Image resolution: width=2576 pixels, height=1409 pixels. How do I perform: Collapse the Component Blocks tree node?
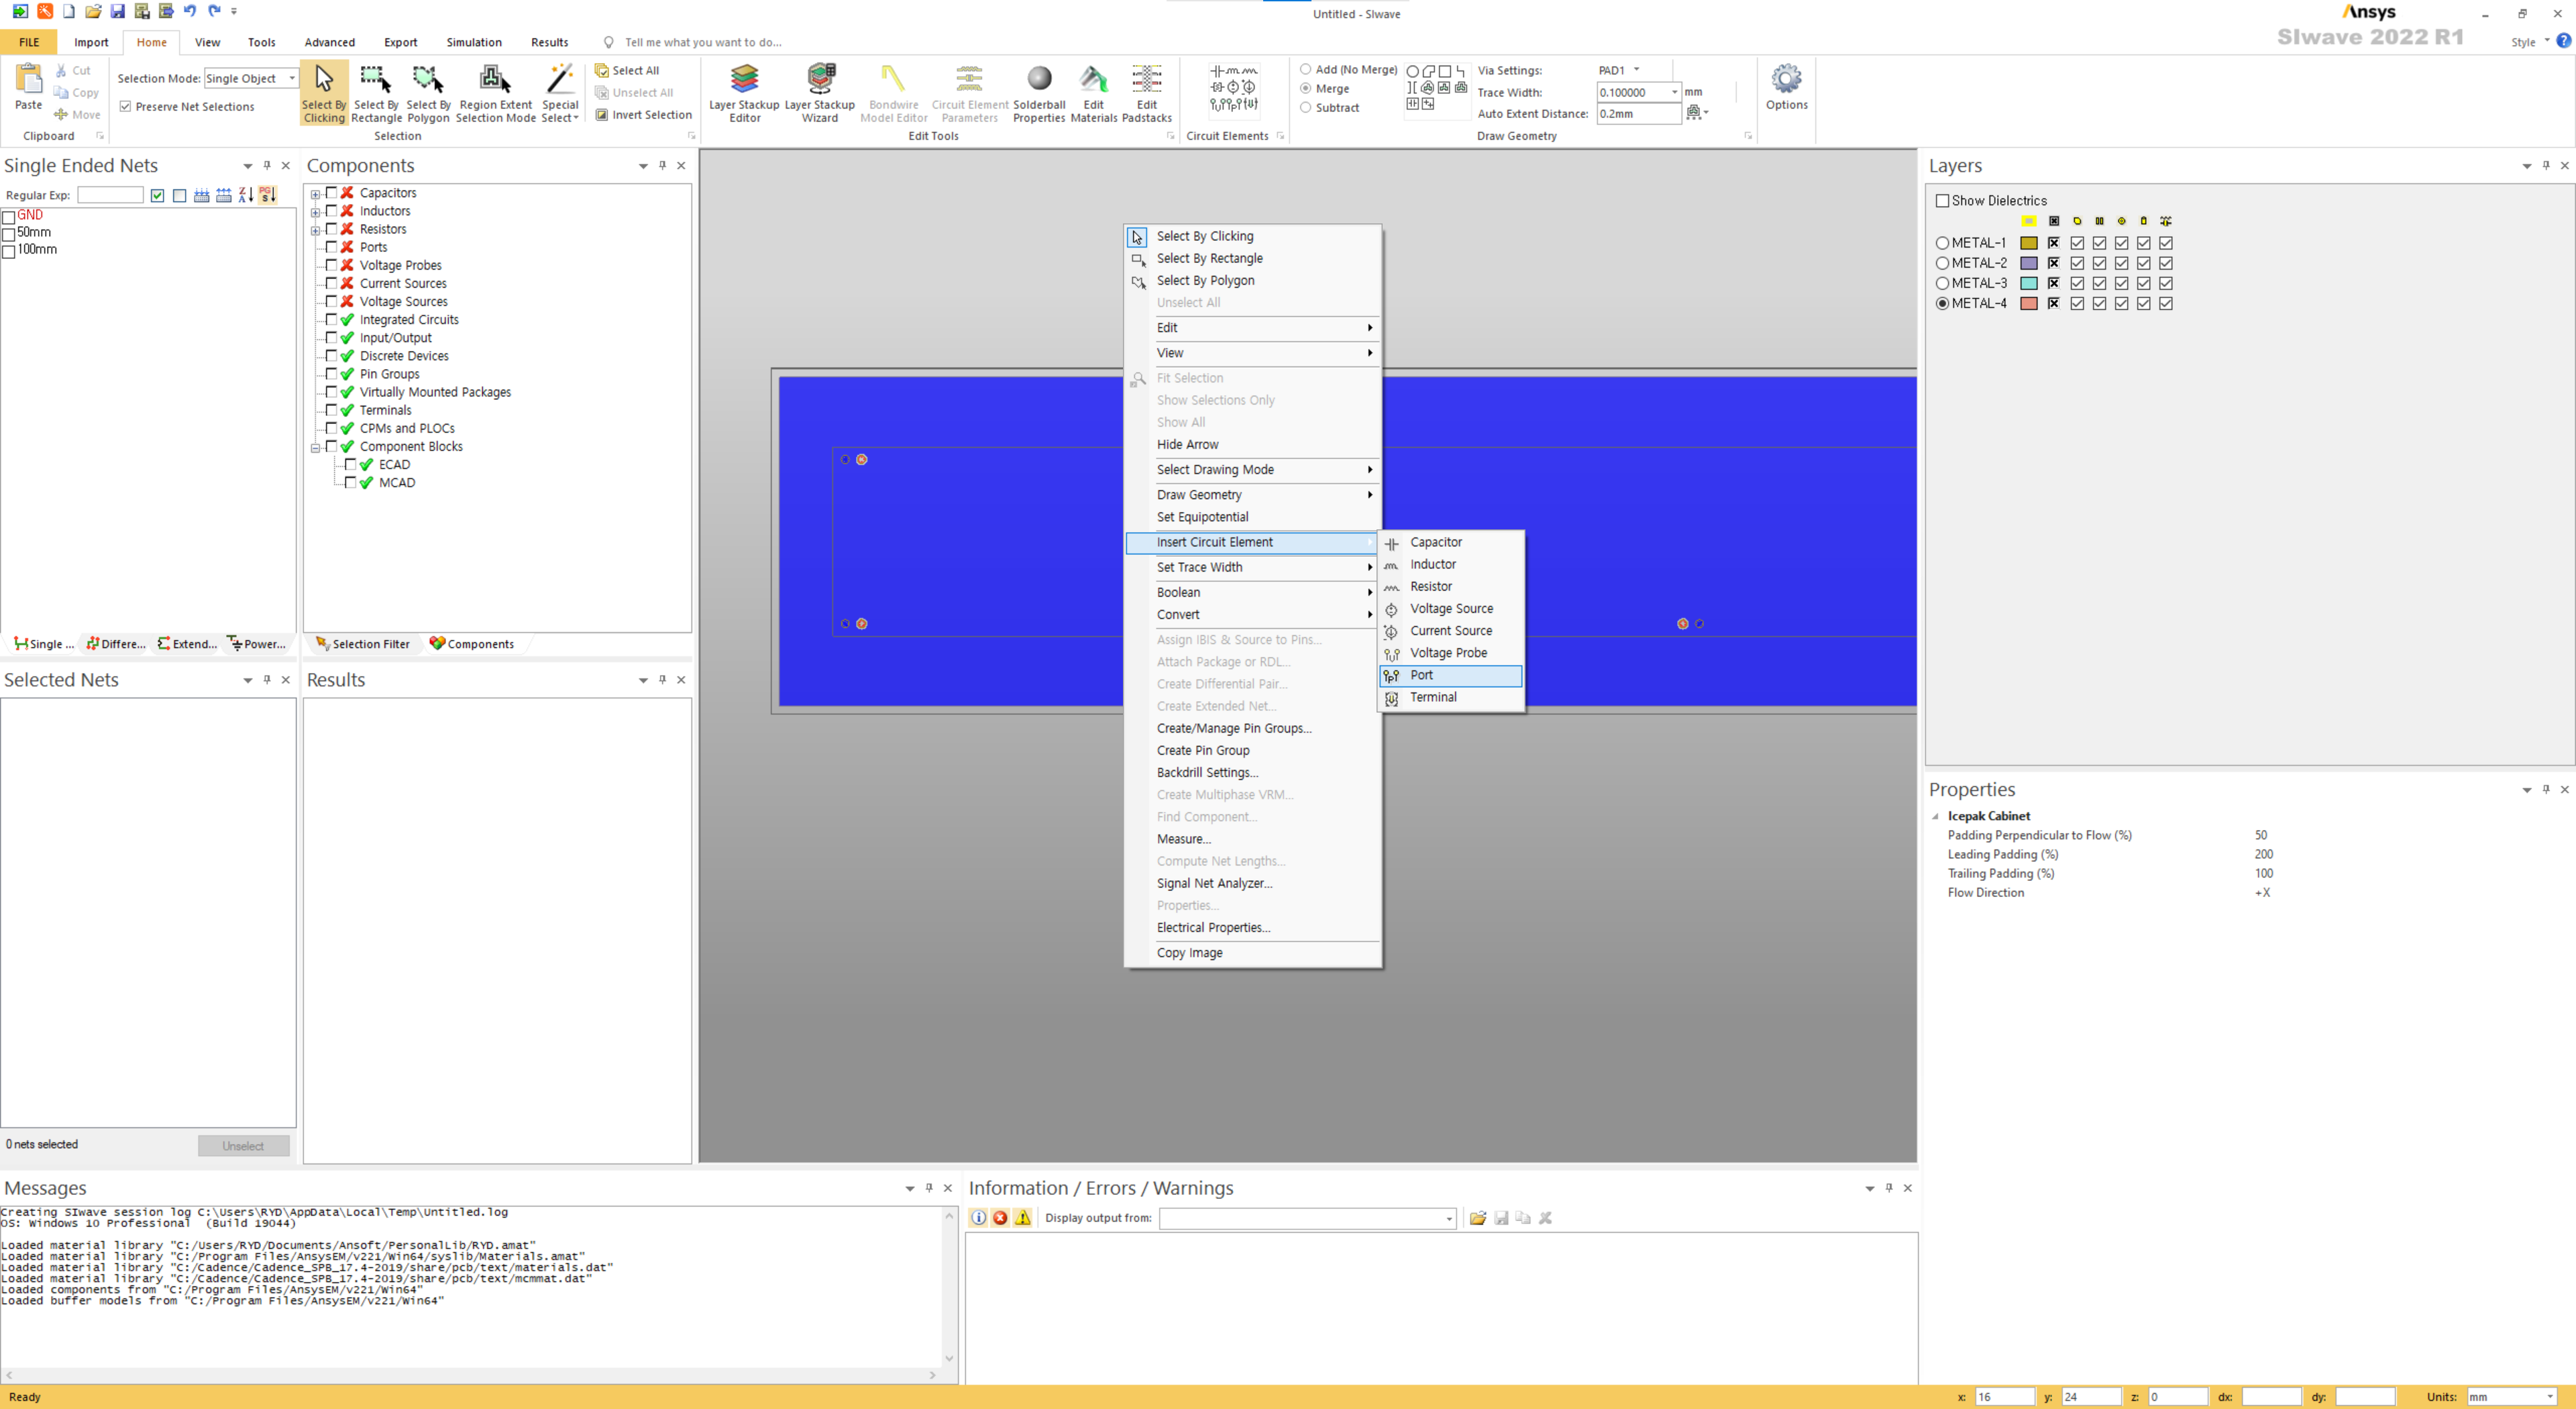coord(316,448)
